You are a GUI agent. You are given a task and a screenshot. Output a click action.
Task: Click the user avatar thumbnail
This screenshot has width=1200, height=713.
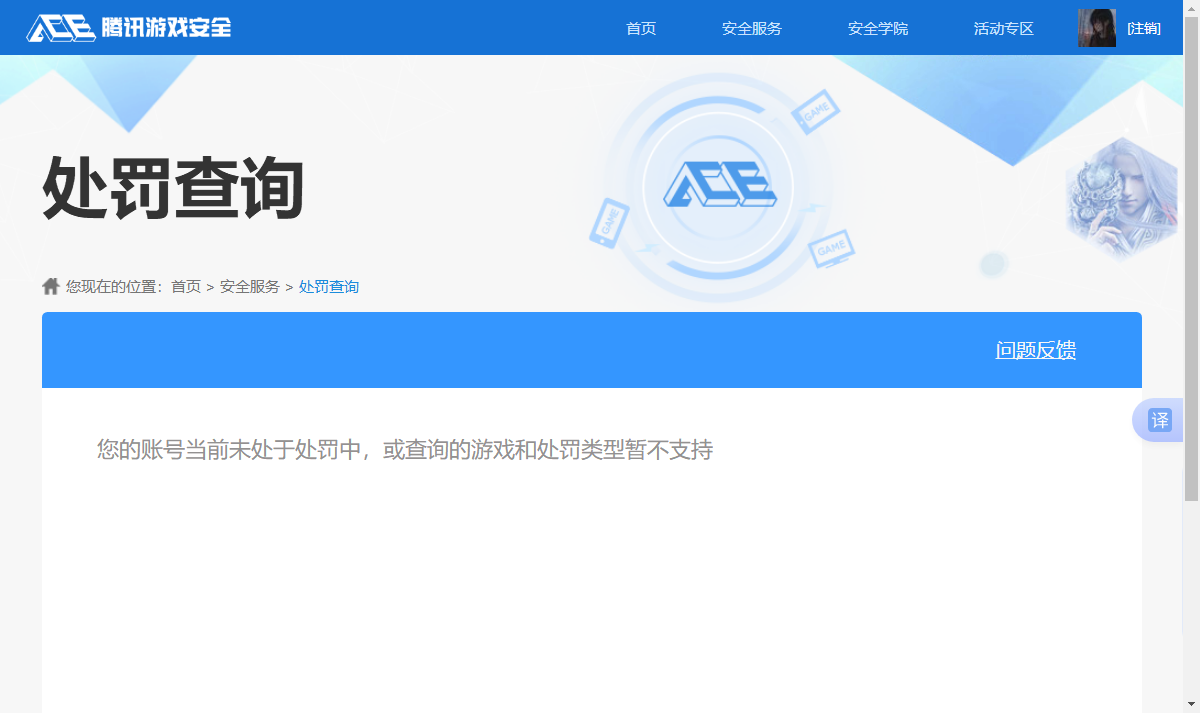click(x=1097, y=28)
